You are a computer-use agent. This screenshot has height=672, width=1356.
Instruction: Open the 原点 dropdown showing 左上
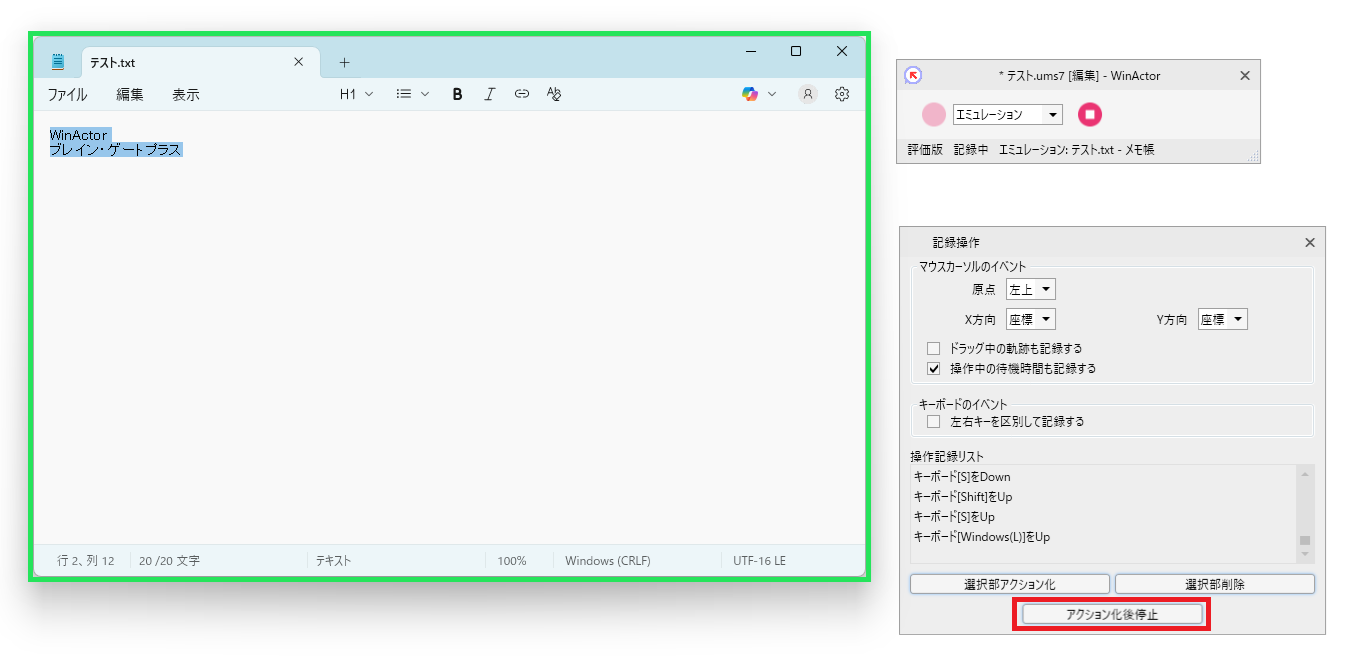click(1031, 289)
